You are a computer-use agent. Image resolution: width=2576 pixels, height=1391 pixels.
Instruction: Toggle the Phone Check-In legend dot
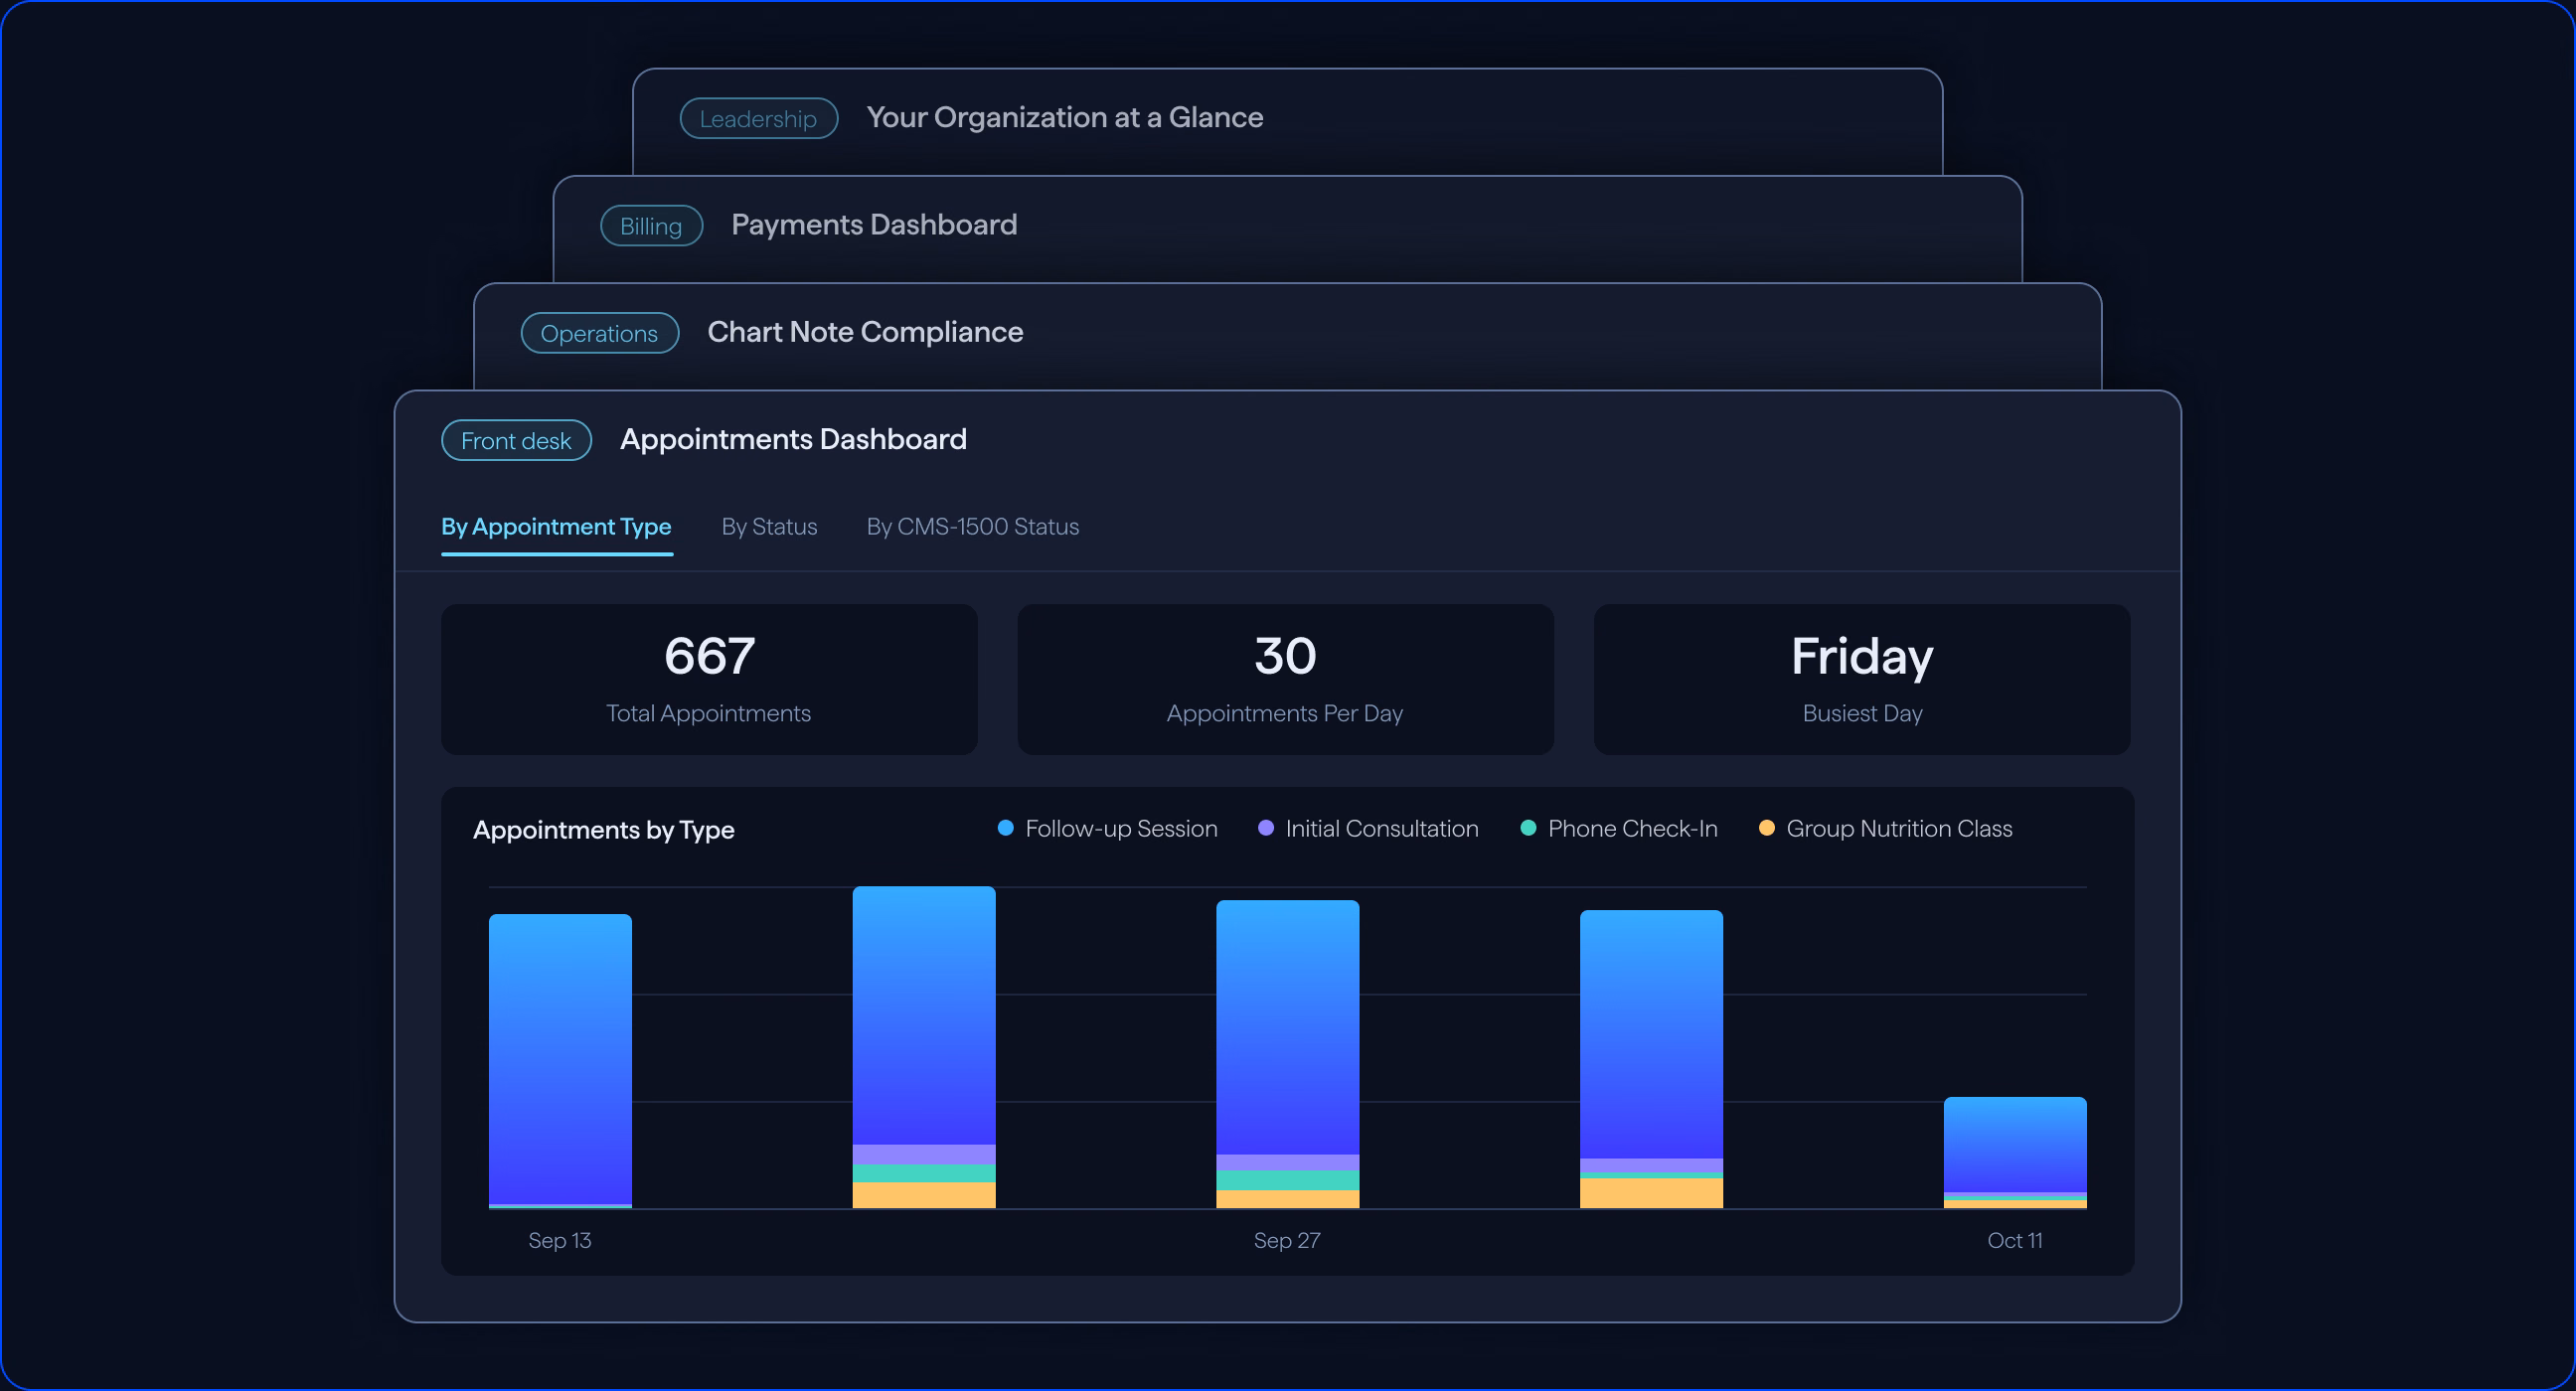pos(1527,828)
